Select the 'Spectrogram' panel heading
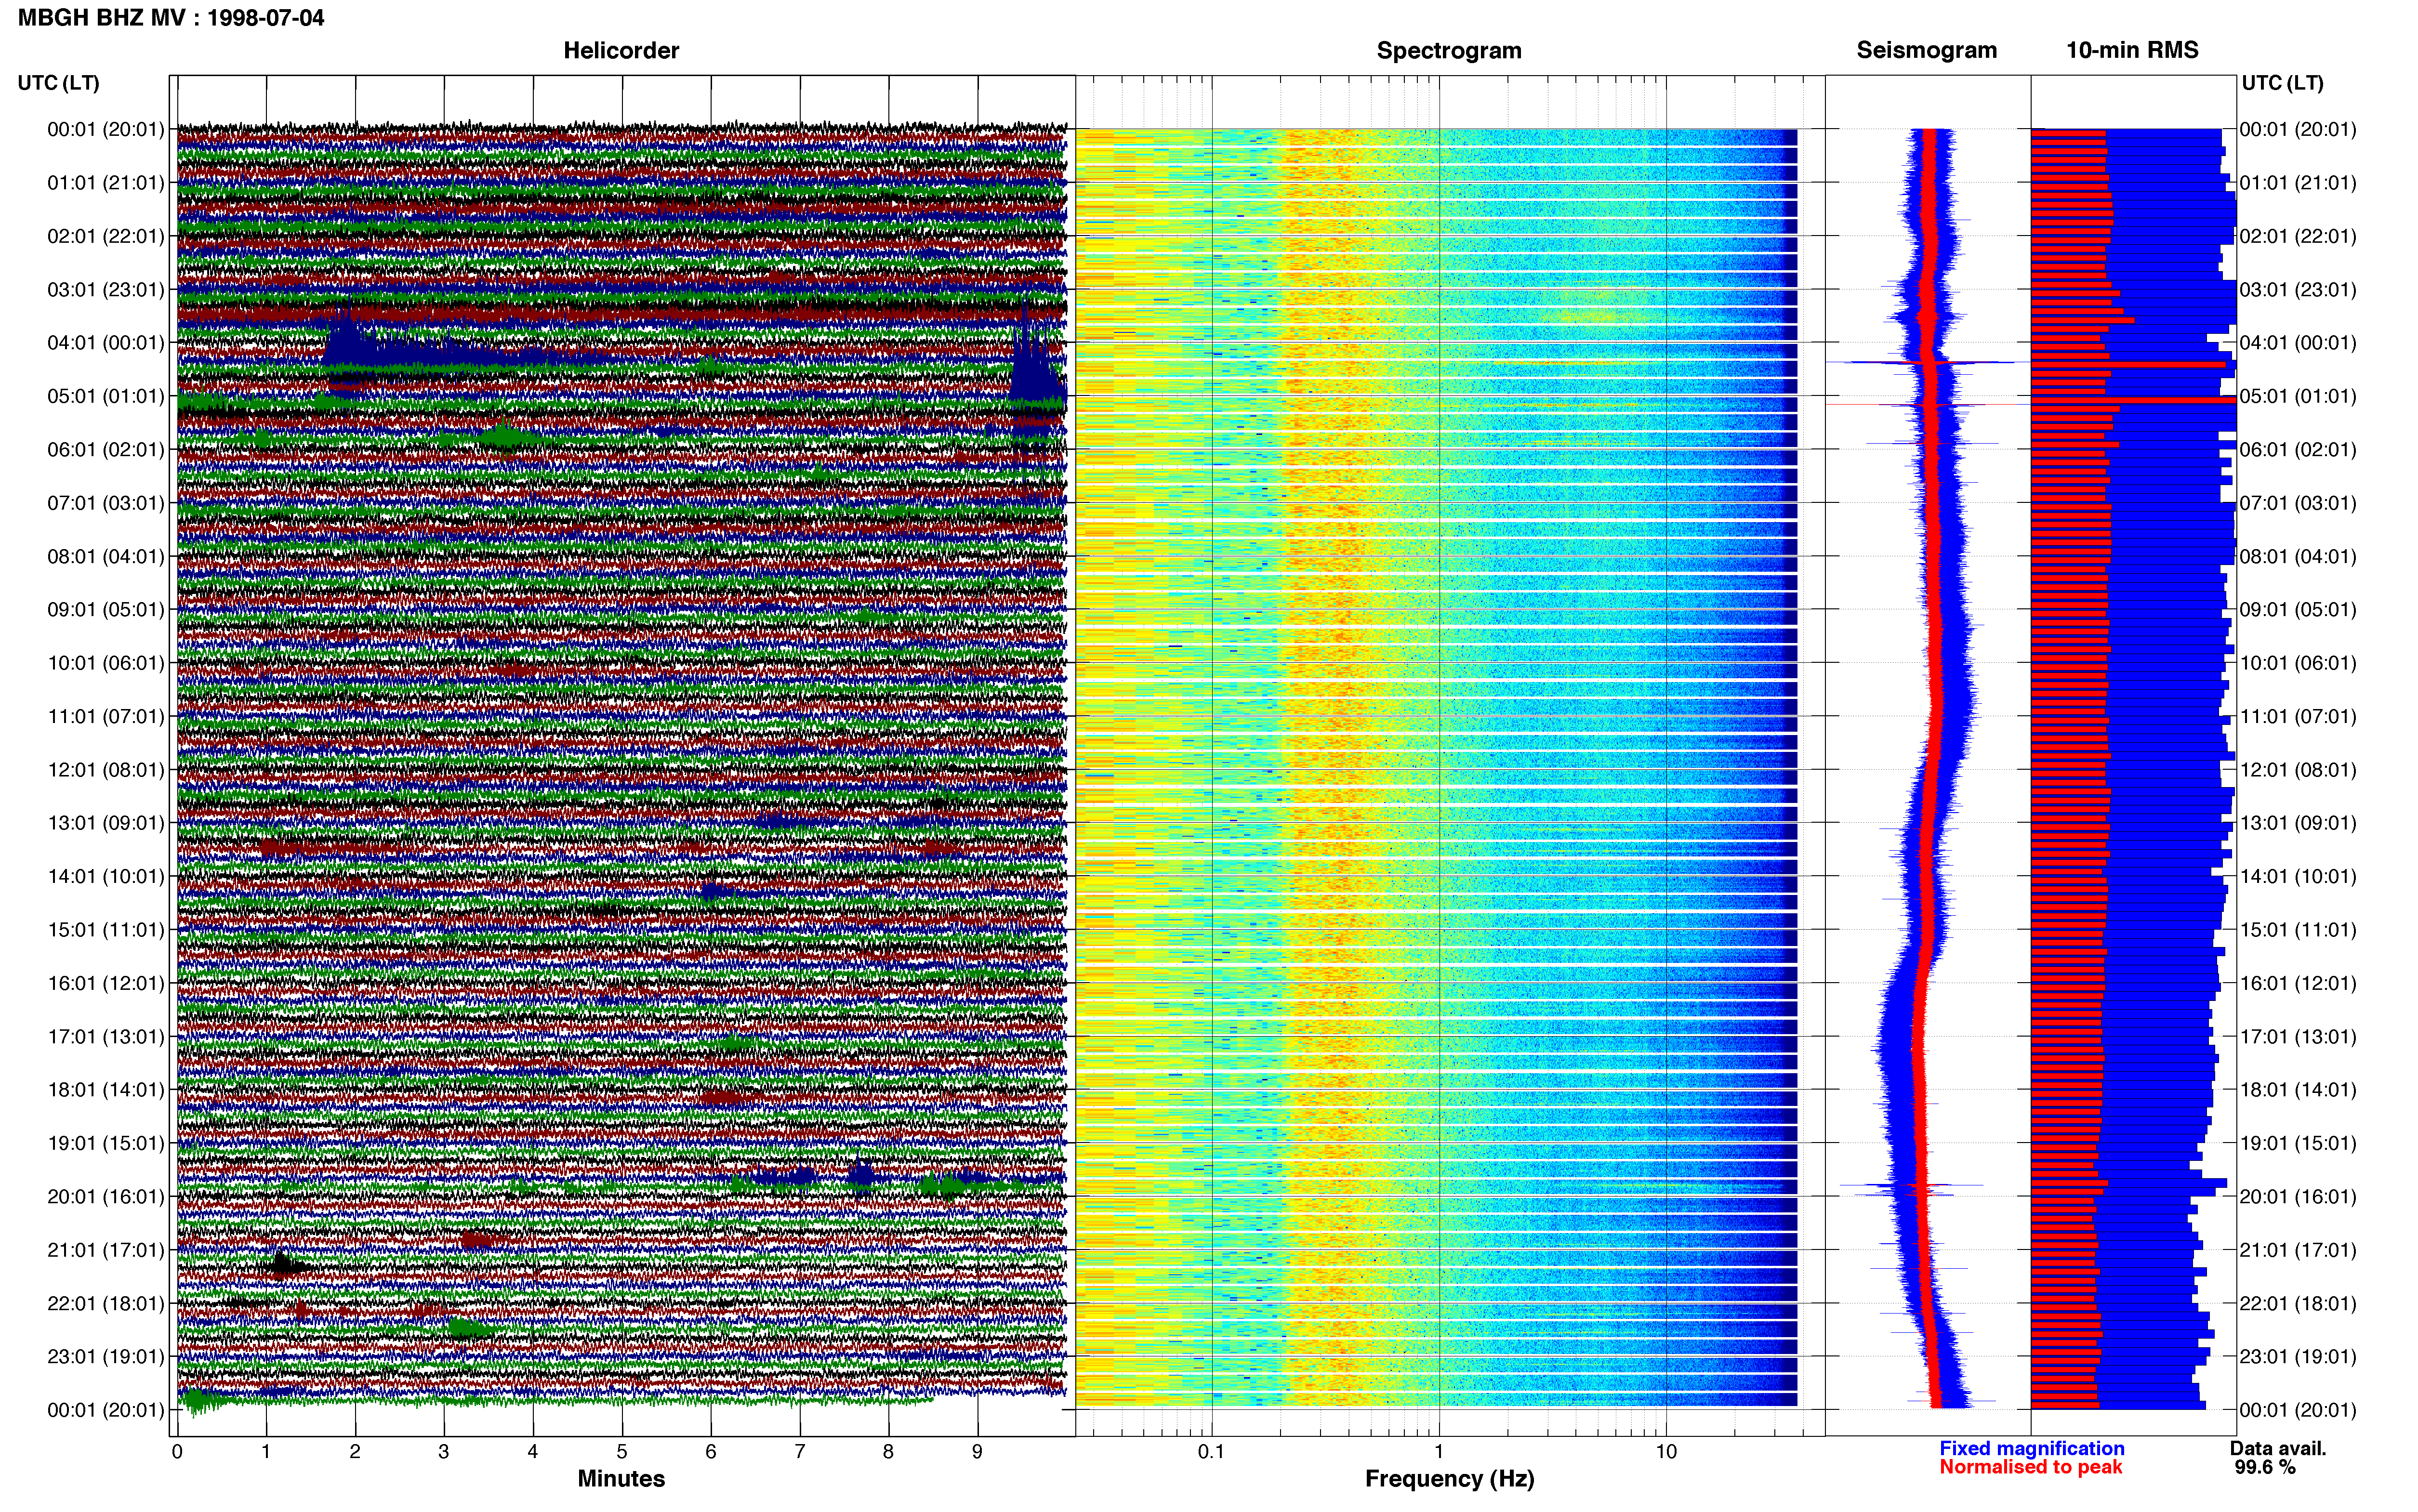Image resolution: width=2418 pixels, height=1512 pixels. (x=1449, y=50)
